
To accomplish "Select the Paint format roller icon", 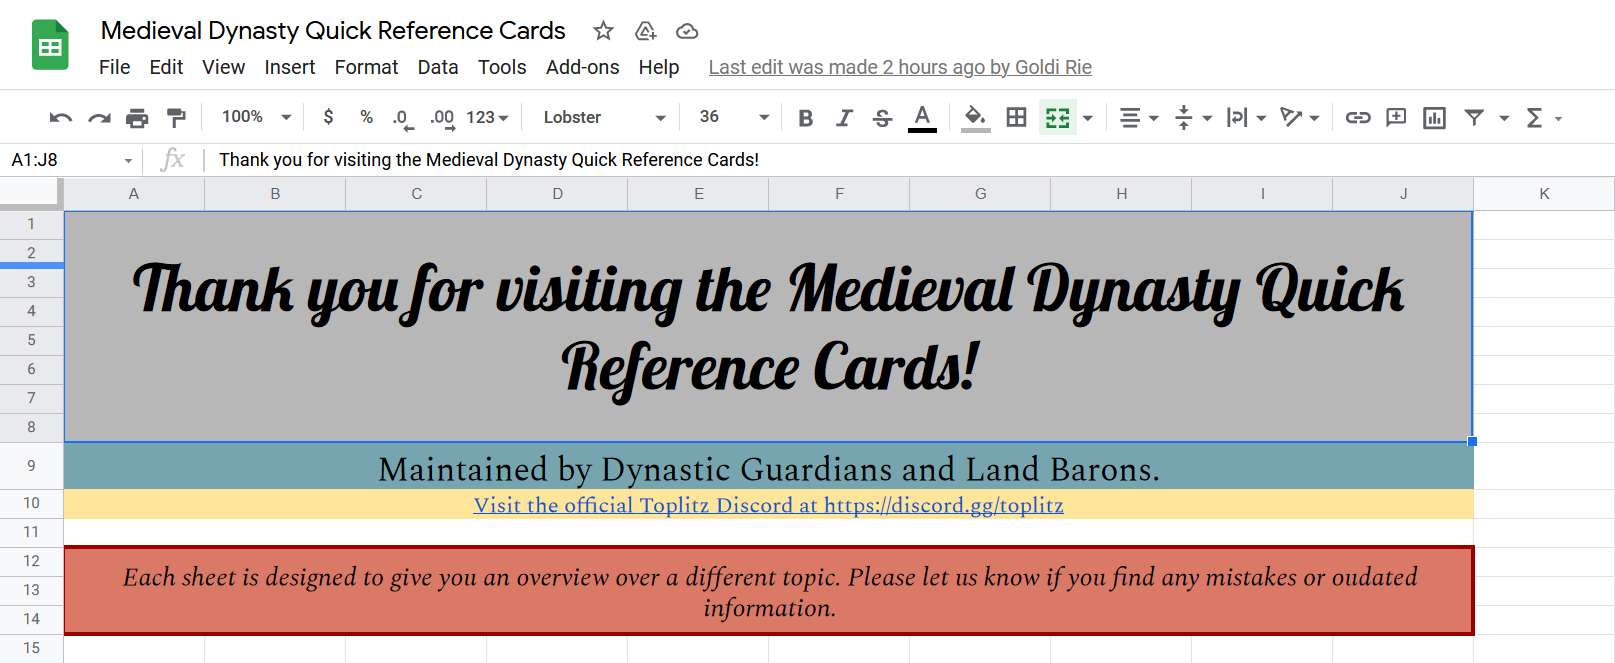I will click(176, 118).
